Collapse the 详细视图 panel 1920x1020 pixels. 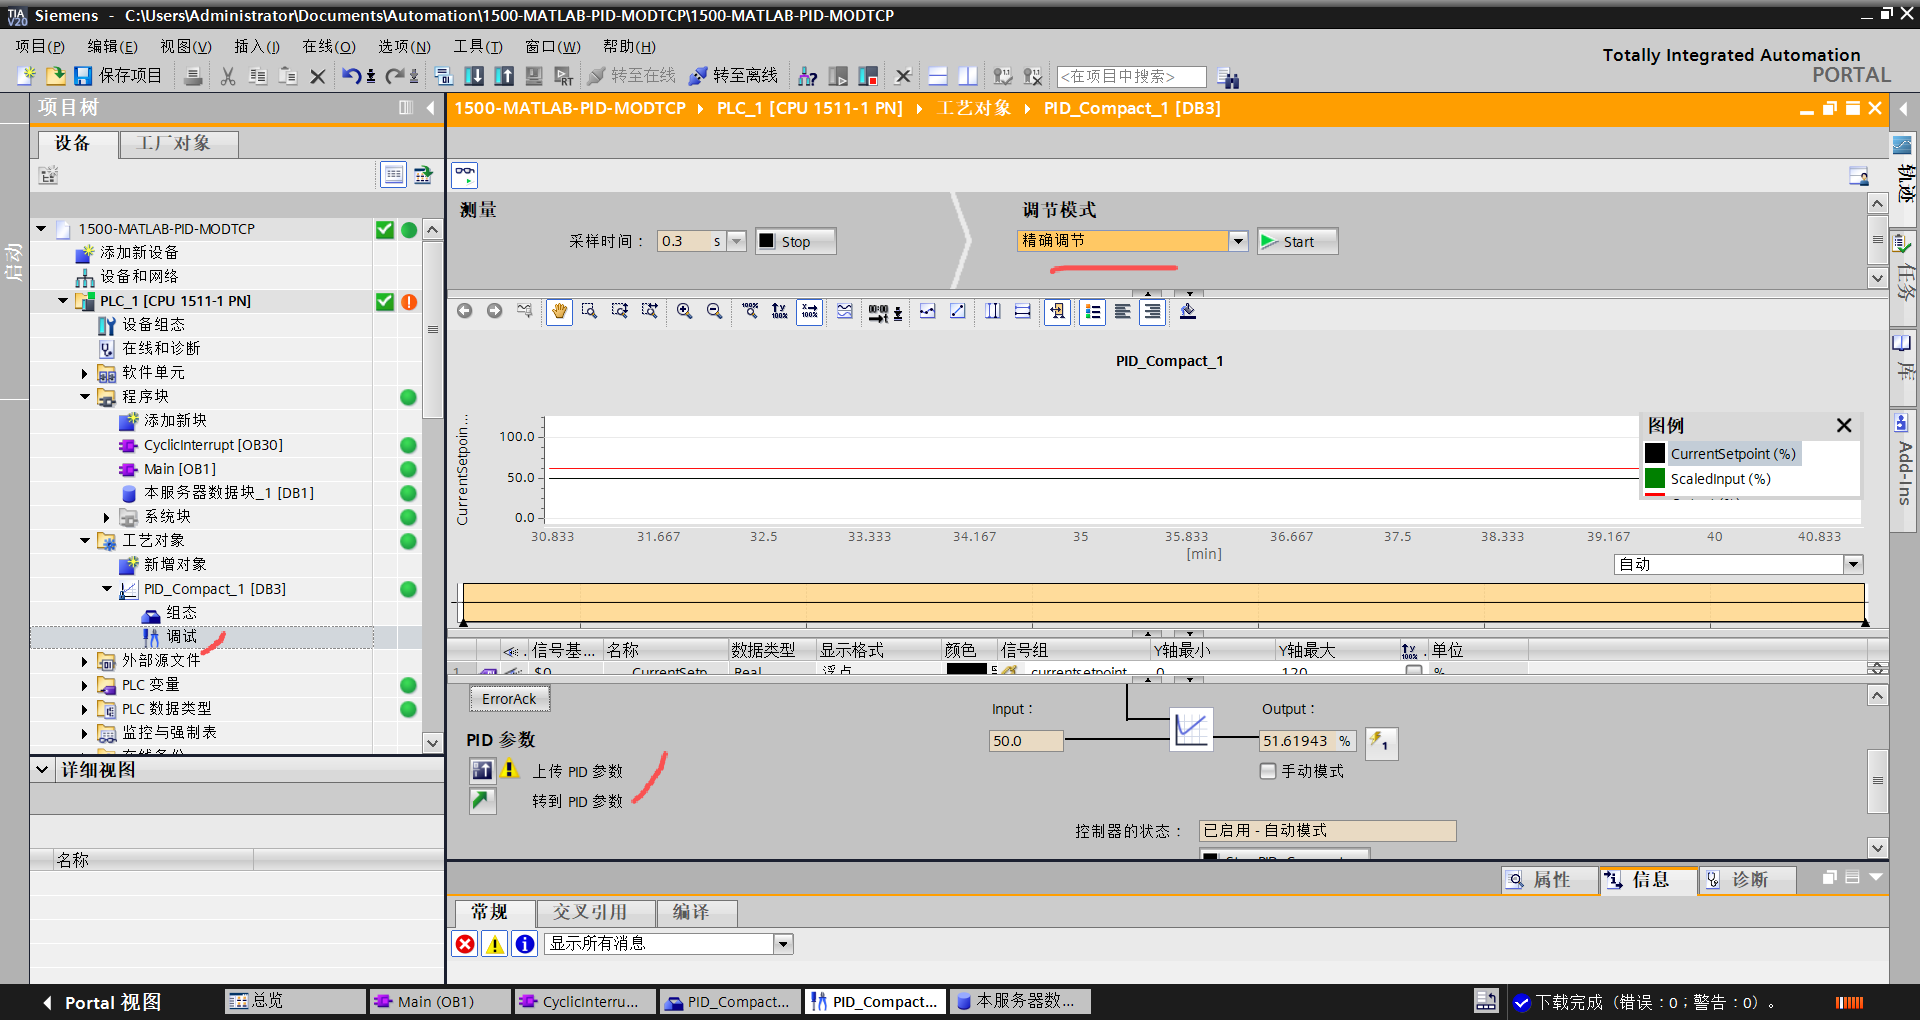42,770
